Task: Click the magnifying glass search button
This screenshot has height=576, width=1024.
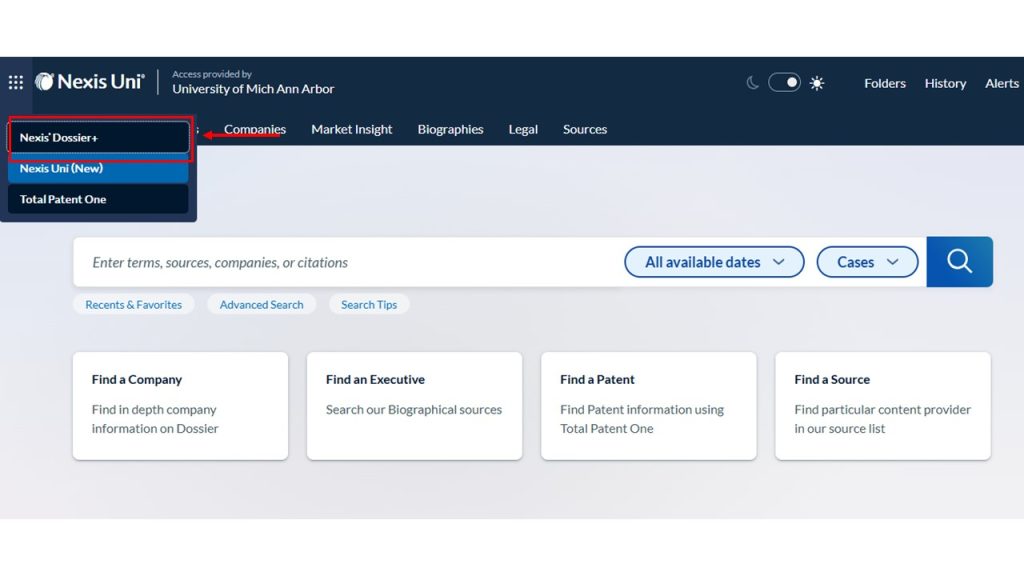Action: [959, 262]
